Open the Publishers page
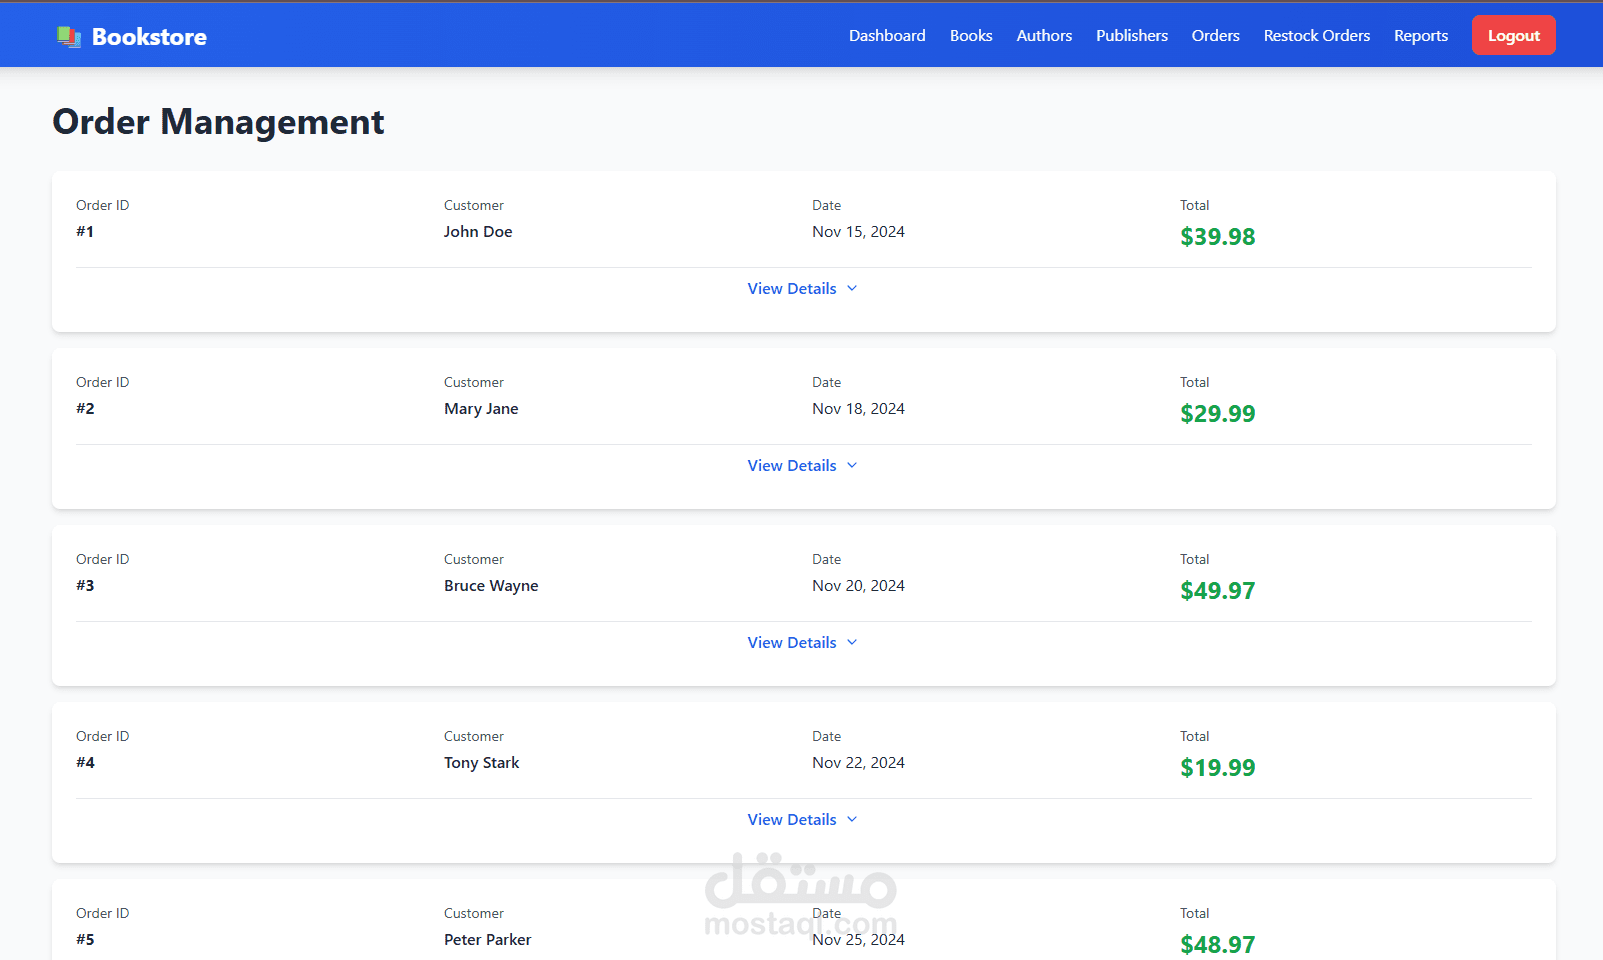The width and height of the screenshot is (1603, 960). 1131,36
